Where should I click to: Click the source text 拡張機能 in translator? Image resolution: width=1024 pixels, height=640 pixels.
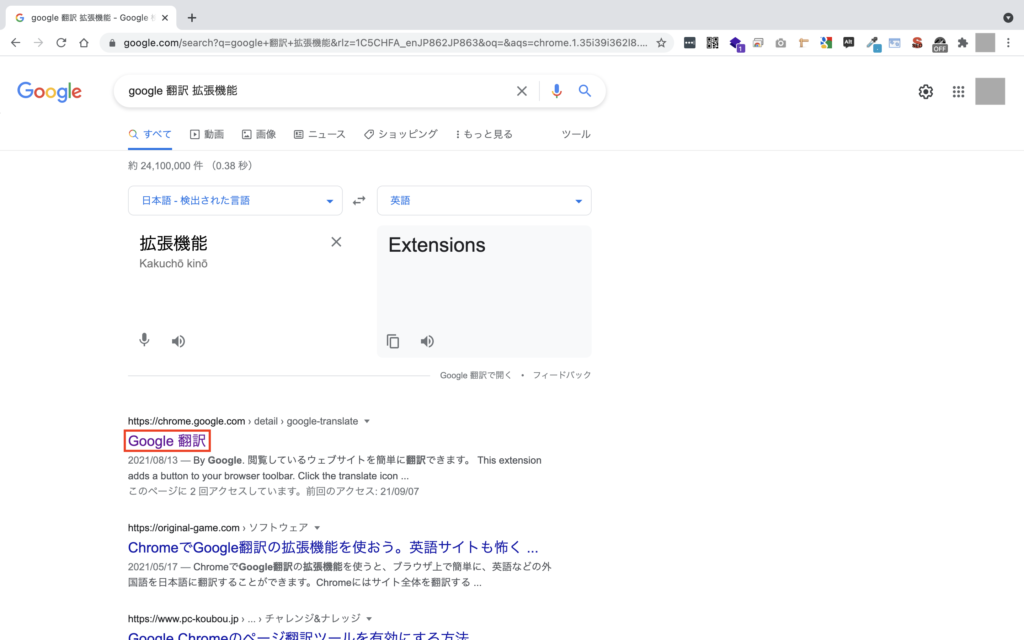pyautogui.click(x=173, y=244)
